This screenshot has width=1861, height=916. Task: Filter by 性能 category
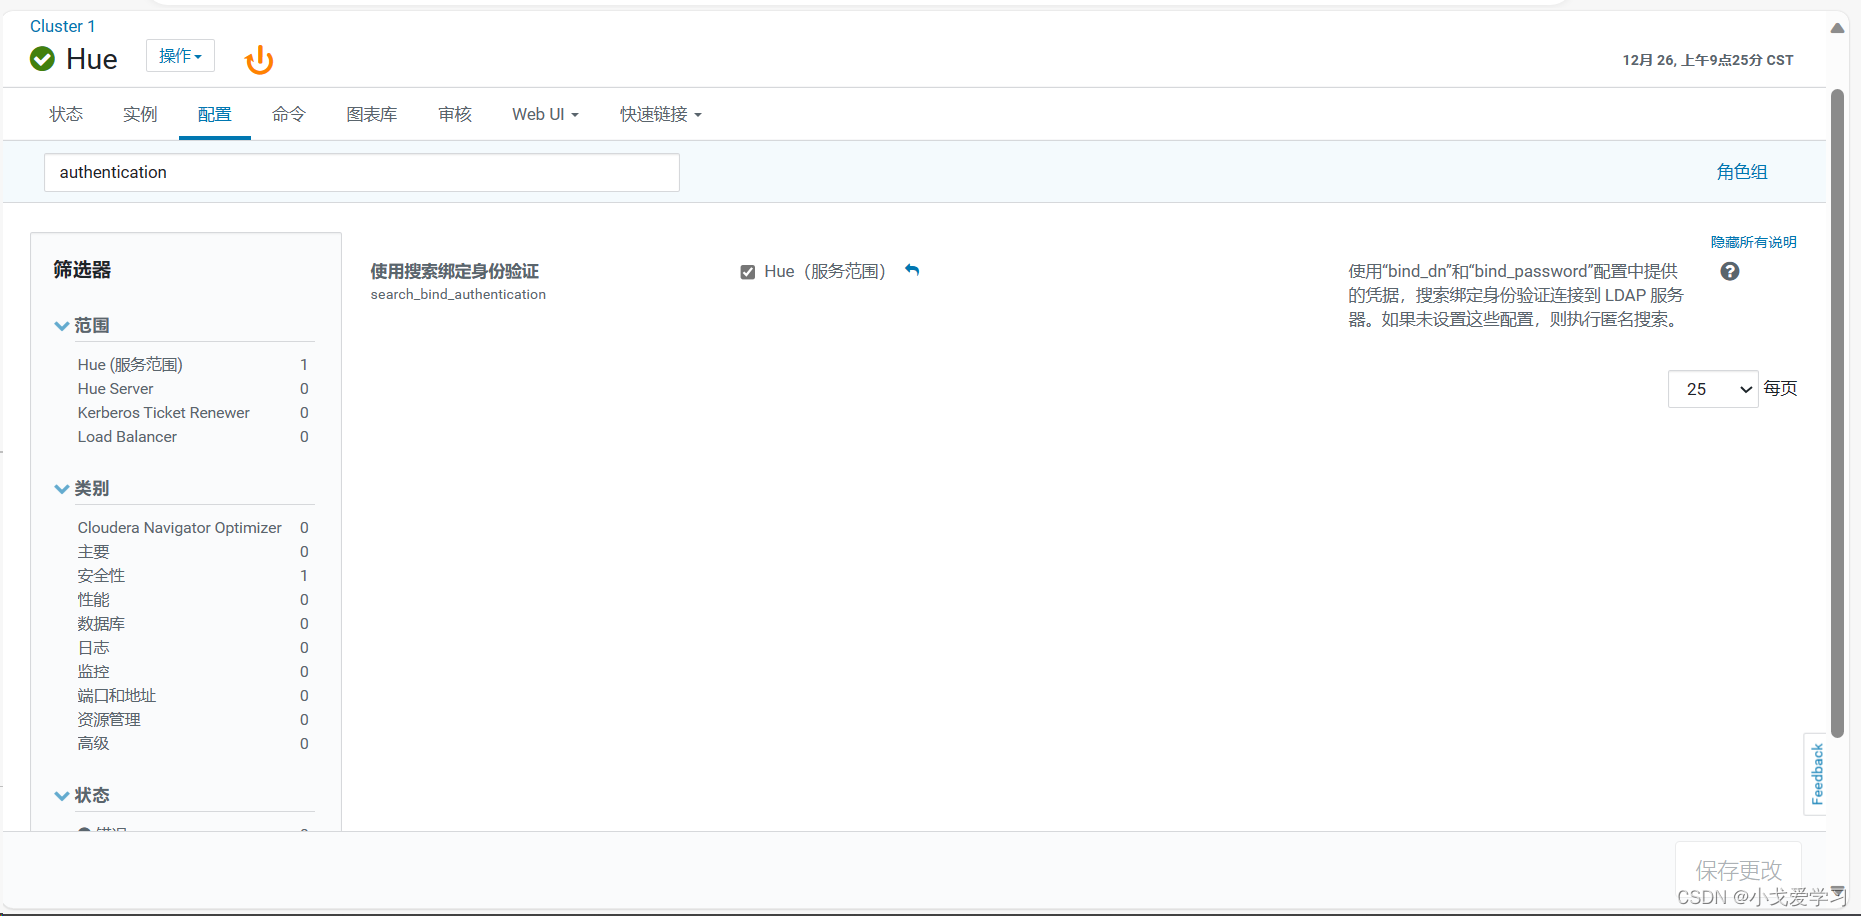(x=94, y=600)
